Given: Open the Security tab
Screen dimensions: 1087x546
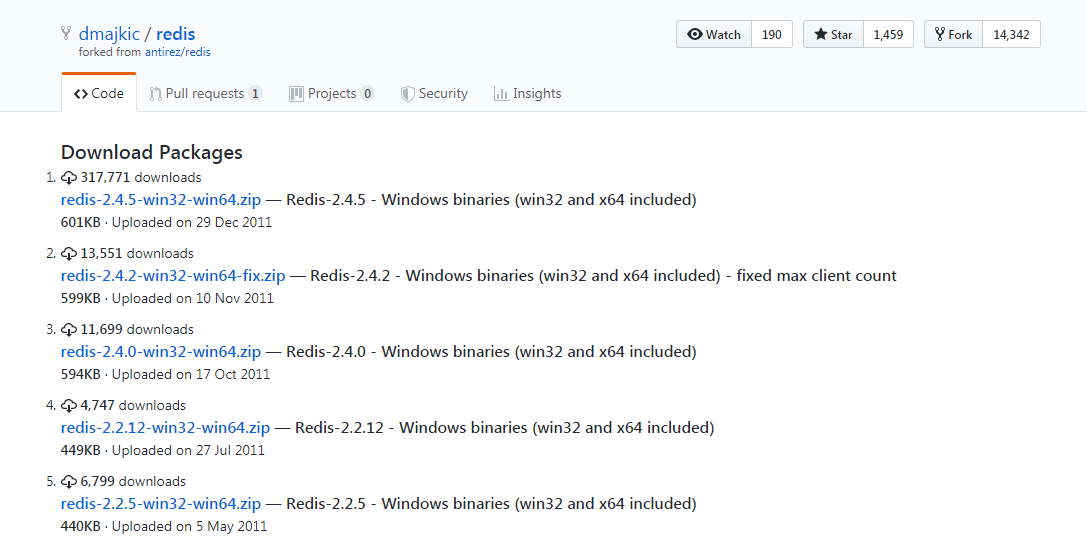Looking at the screenshot, I should click(435, 94).
